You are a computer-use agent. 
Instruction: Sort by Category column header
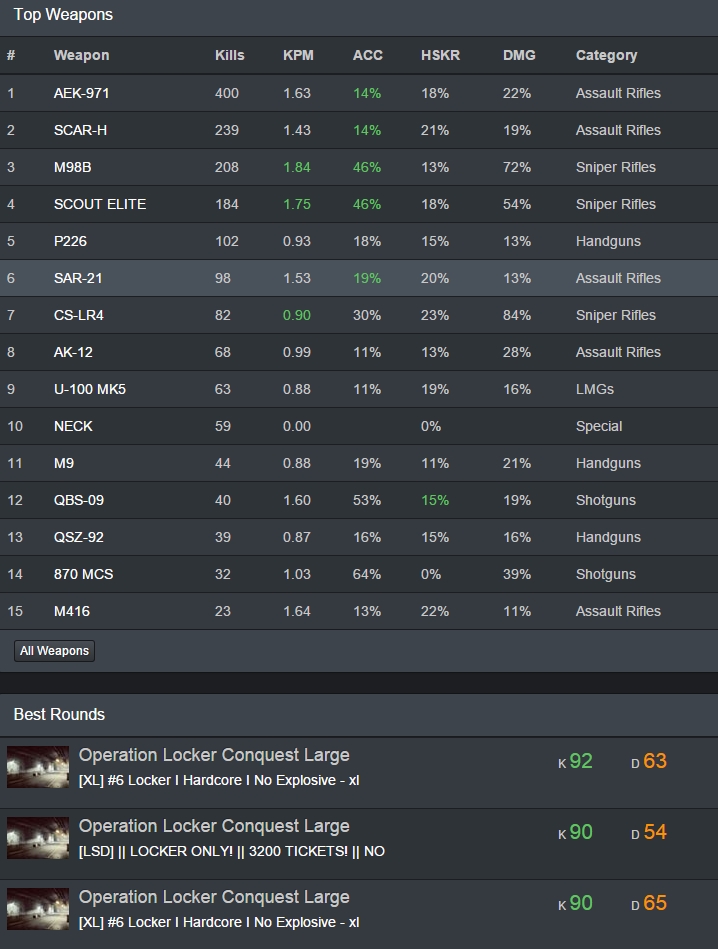[606, 55]
